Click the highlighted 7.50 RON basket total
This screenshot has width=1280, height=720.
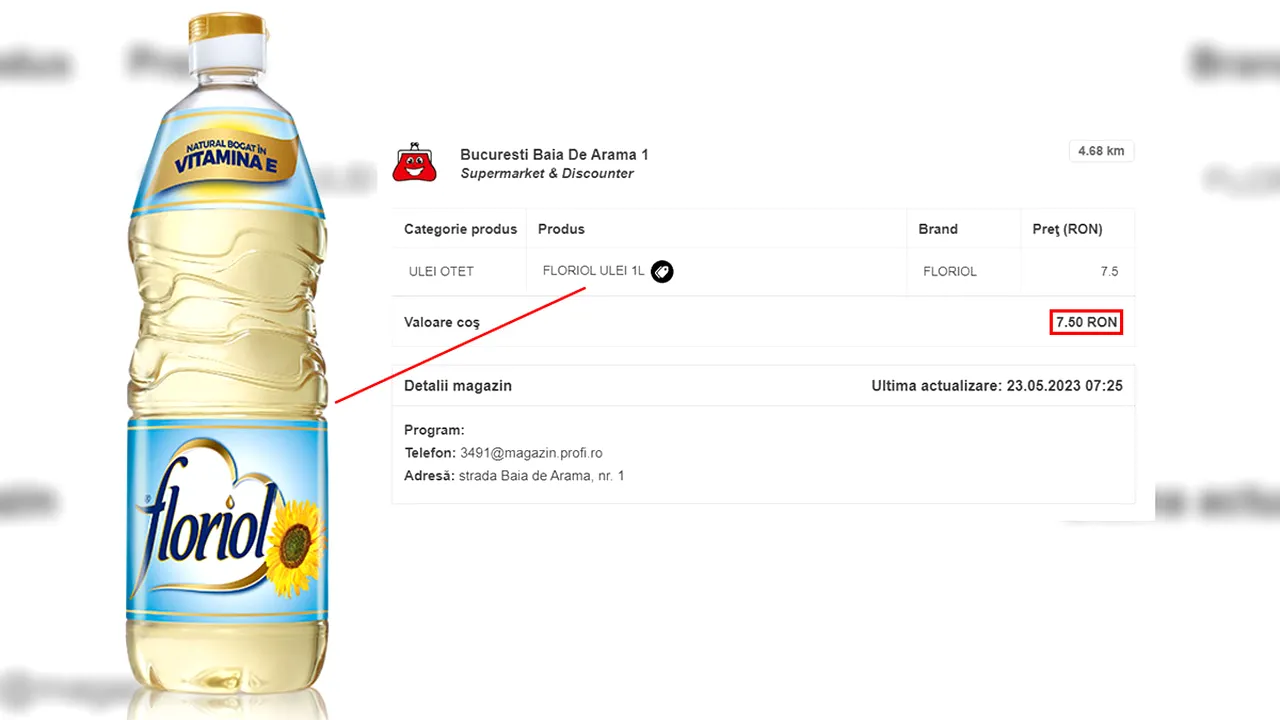tap(1086, 322)
